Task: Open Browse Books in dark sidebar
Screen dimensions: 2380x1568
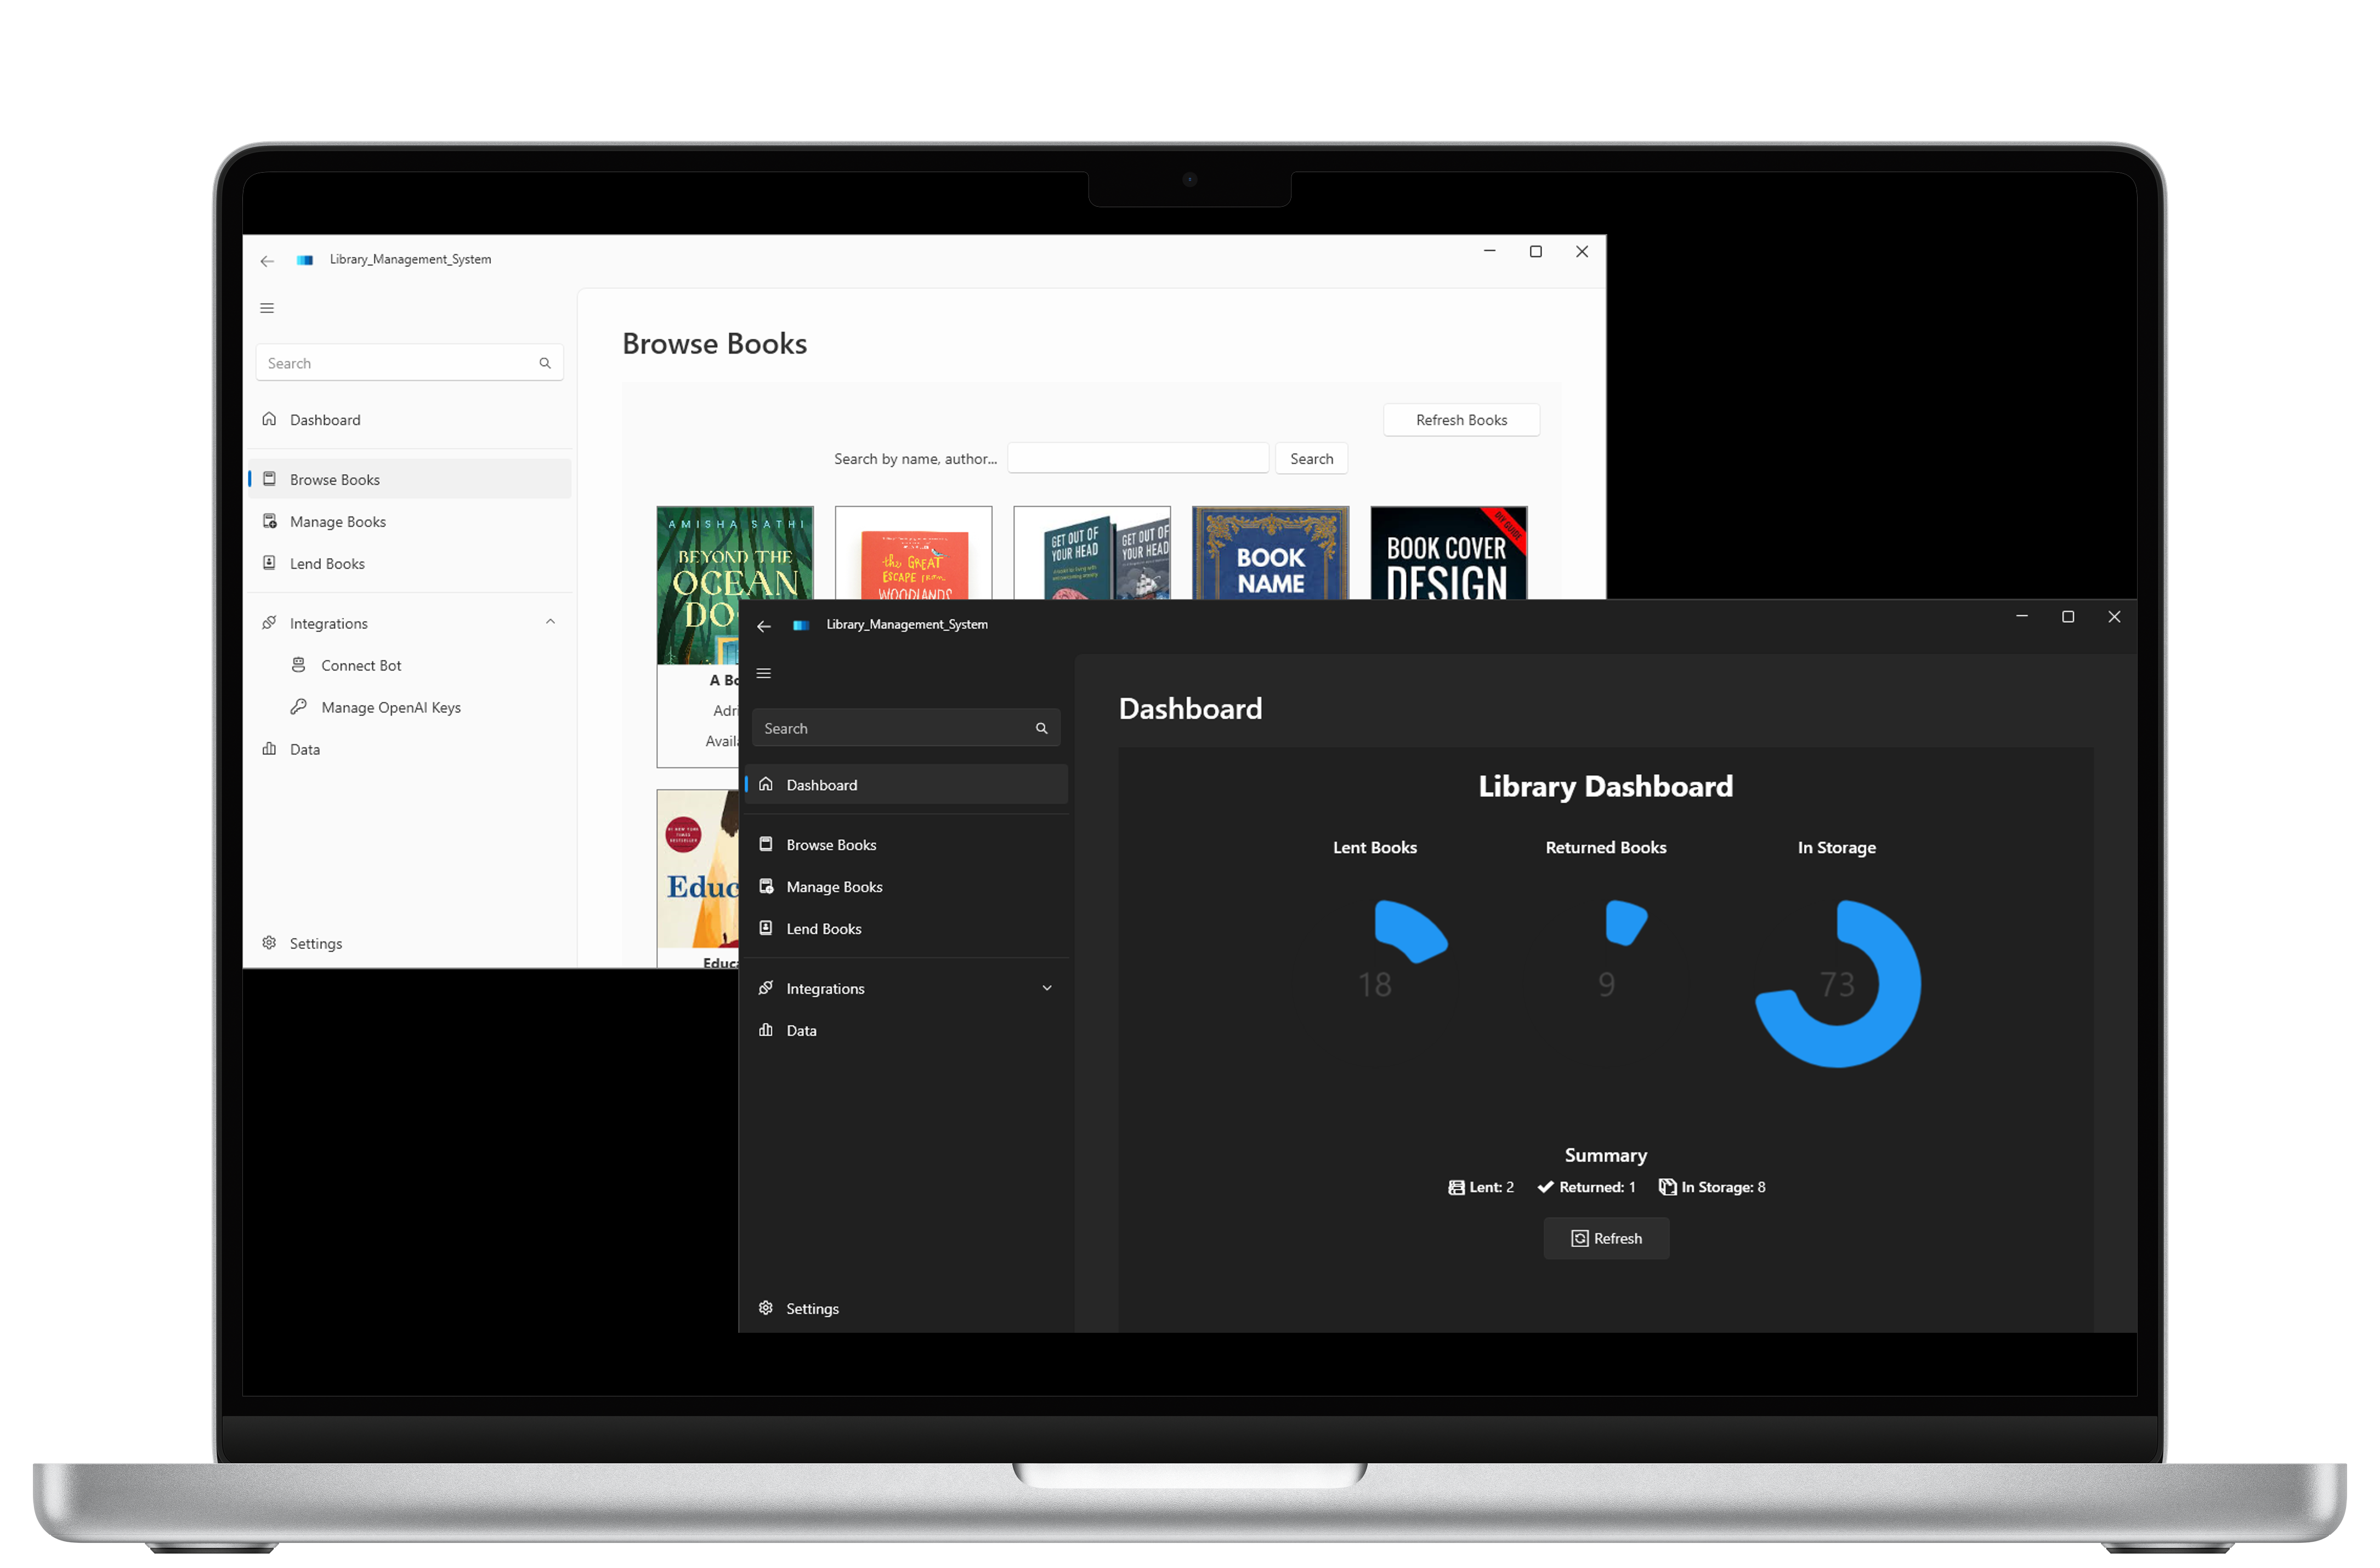Action: point(831,845)
